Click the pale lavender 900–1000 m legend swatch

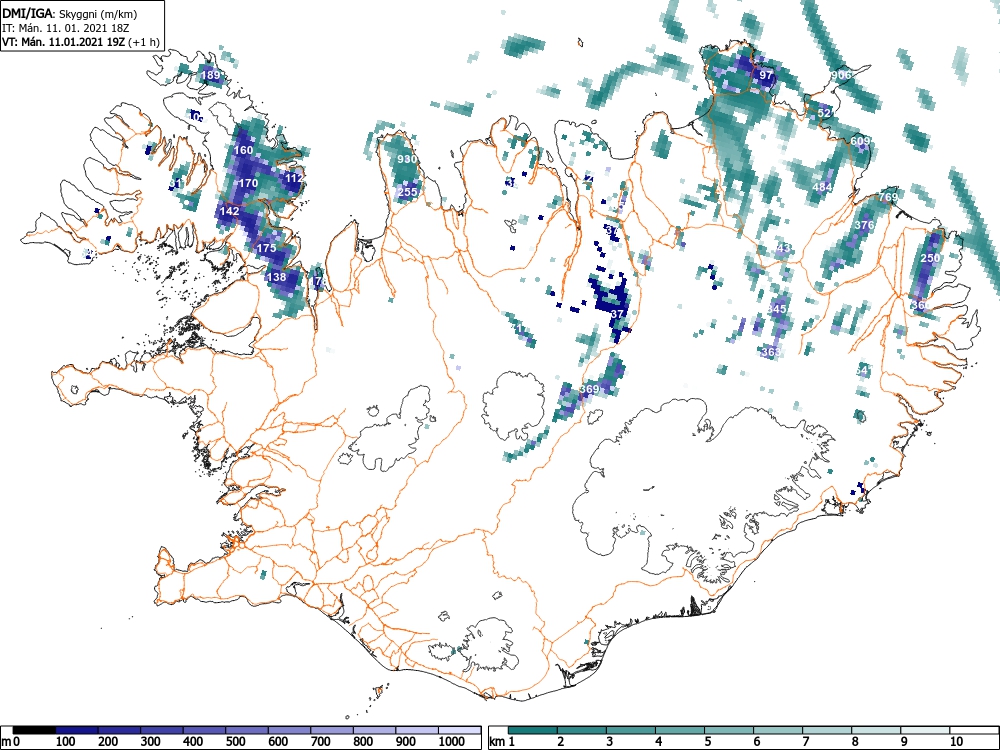click(x=417, y=730)
